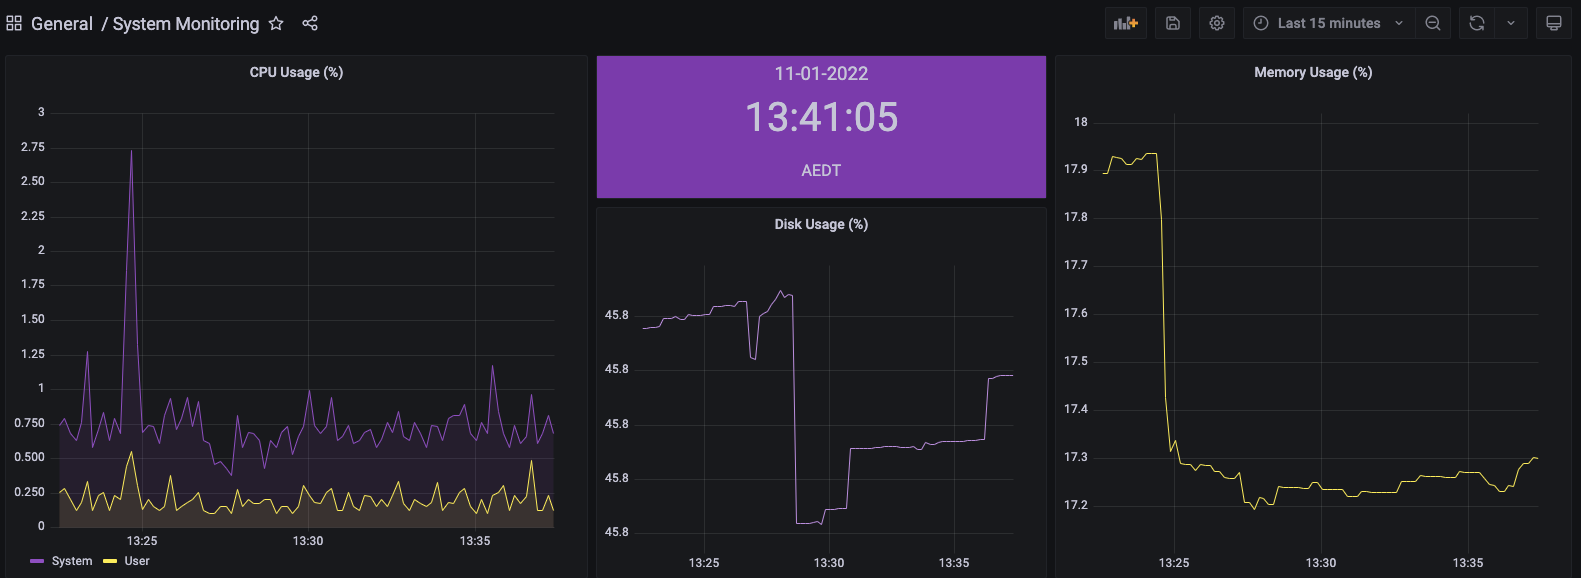Click the AEDT timezone label
The width and height of the screenshot is (1581, 578).
coord(821,170)
